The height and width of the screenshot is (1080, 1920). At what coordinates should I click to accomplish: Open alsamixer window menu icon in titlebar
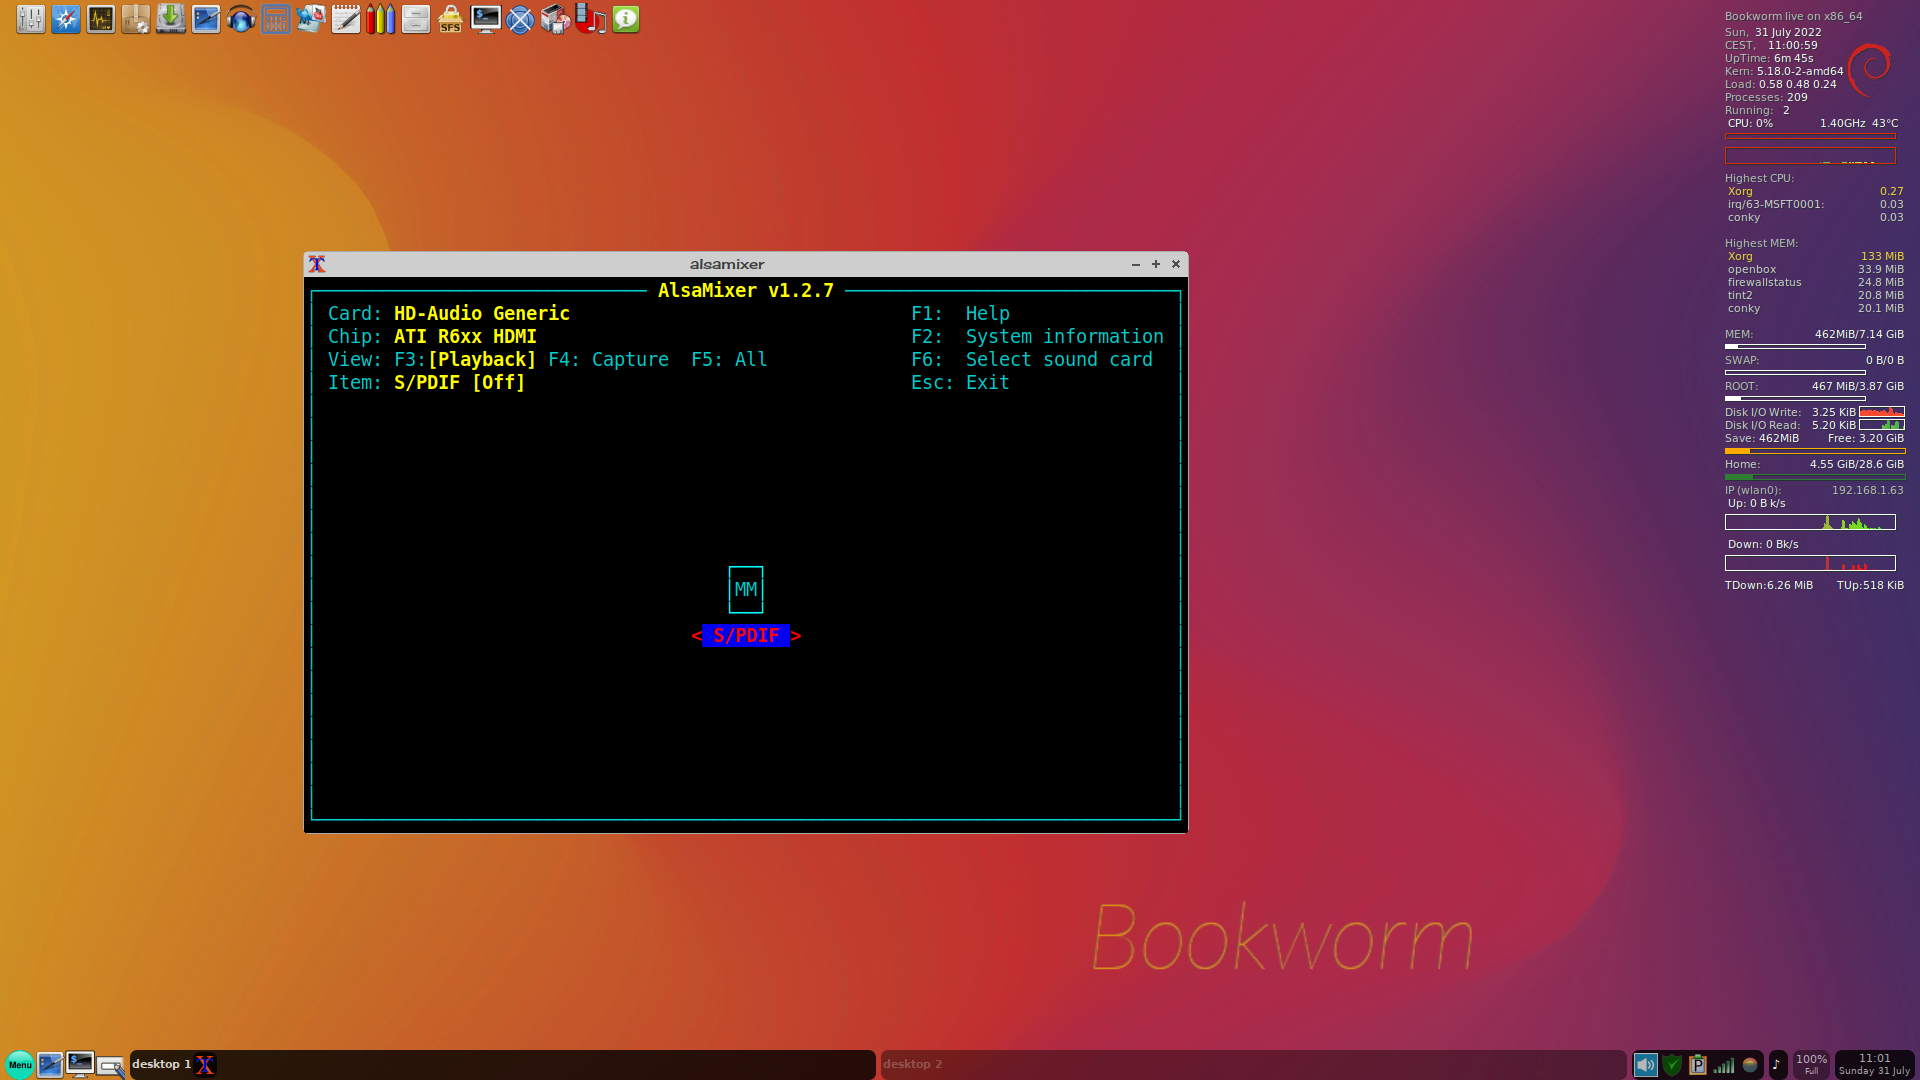317,264
